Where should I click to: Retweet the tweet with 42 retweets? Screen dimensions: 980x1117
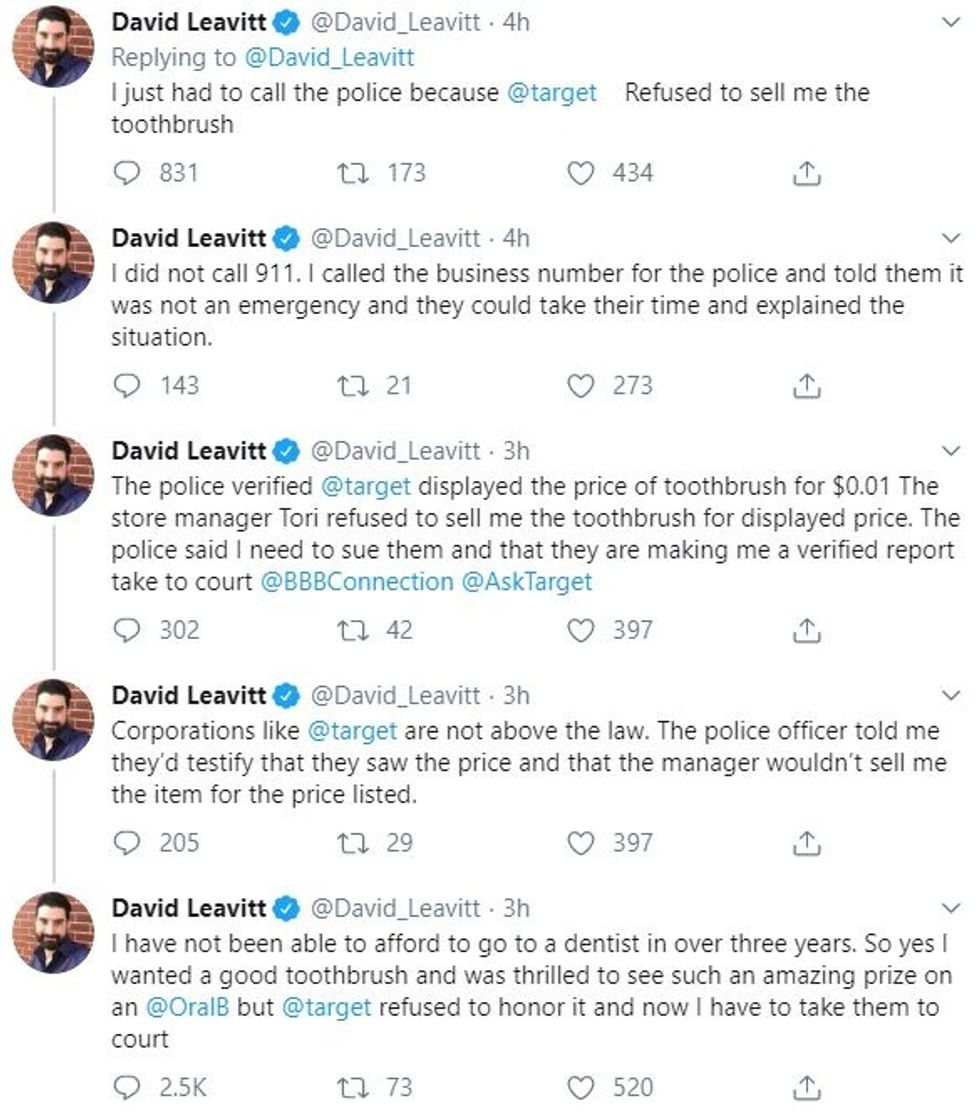353,631
